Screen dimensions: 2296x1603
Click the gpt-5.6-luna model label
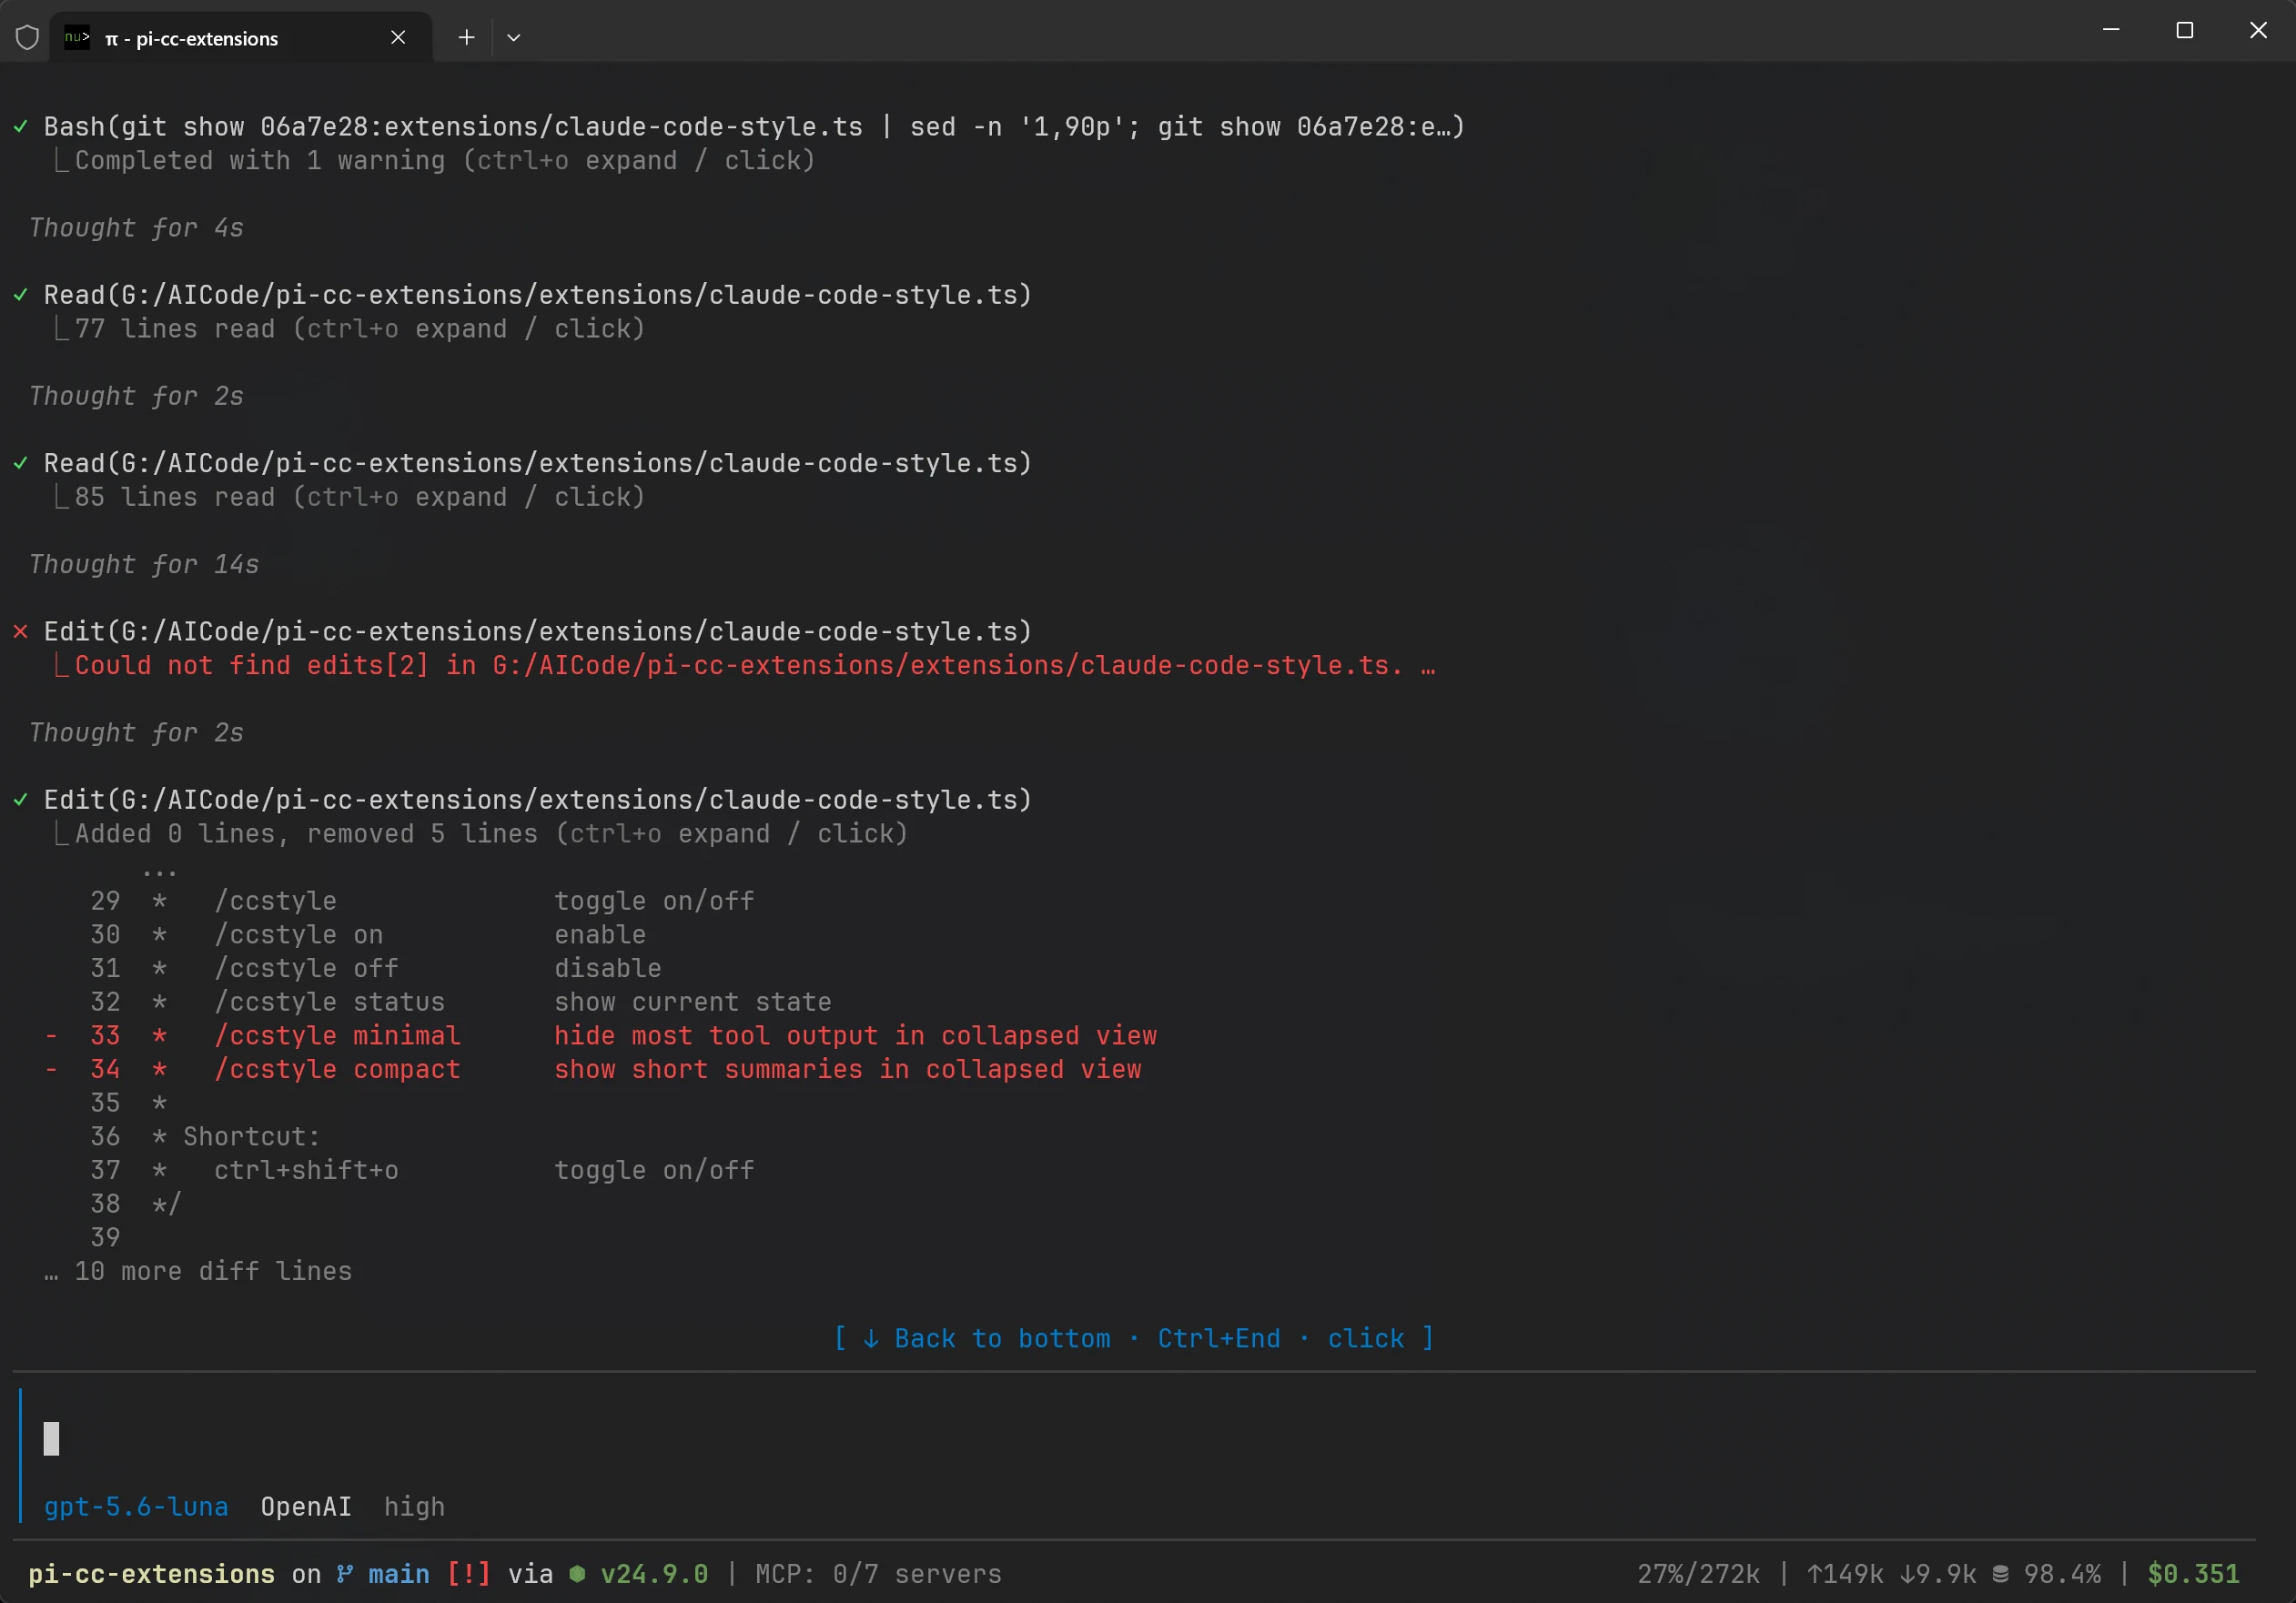(x=136, y=1507)
